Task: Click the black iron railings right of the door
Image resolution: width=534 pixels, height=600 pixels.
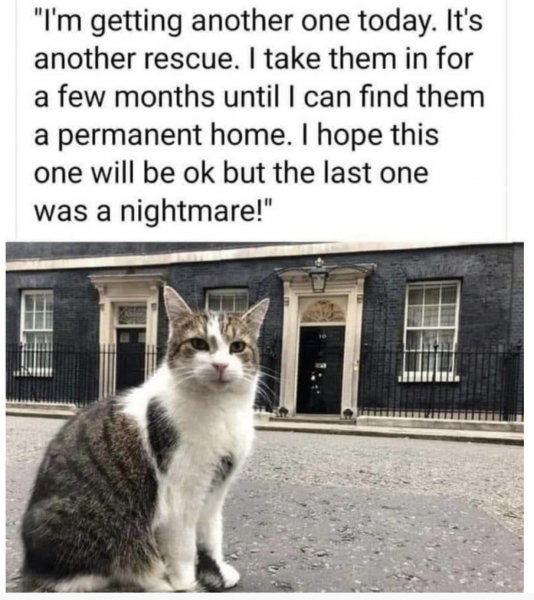Action: (440, 382)
